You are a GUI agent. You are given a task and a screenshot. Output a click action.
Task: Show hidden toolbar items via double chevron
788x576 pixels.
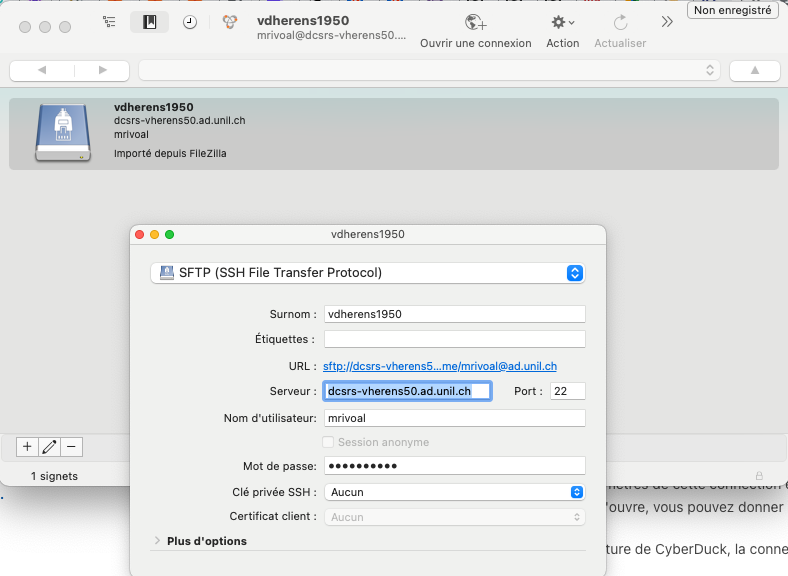click(667, 22)
